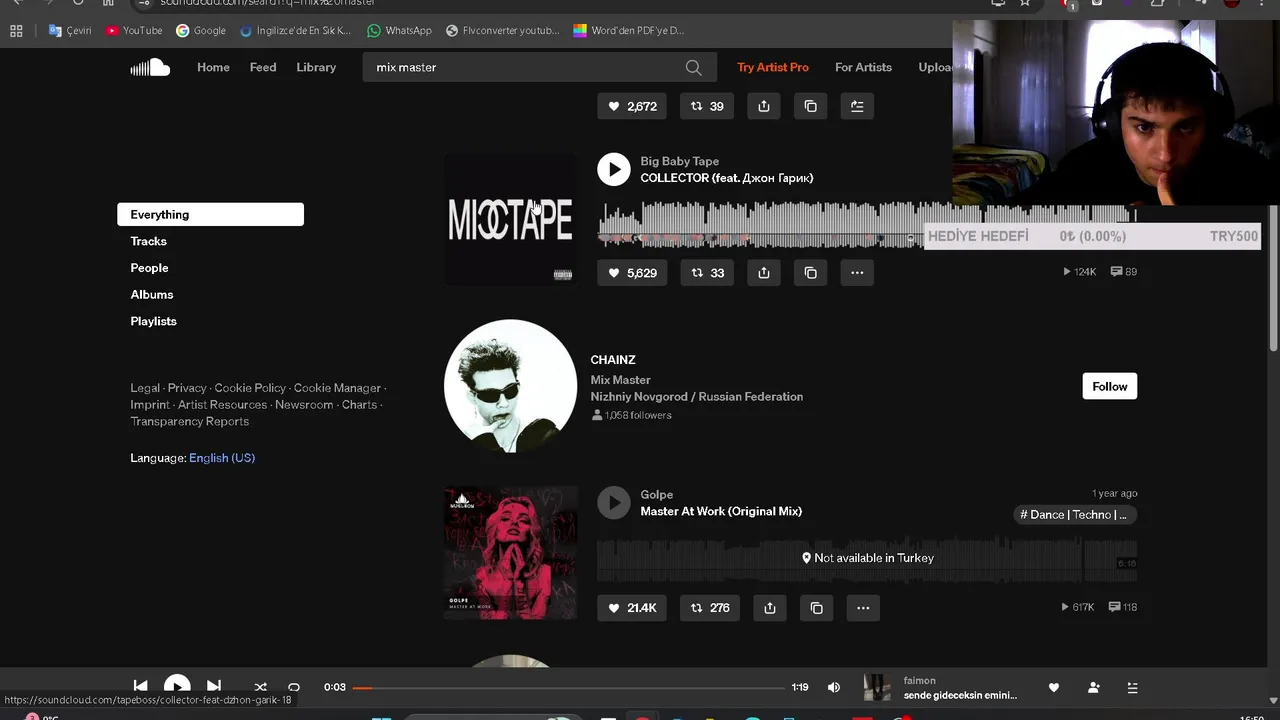Open CHAINZ profile avatar
The height and width of the screenshot is (720, 1280).
point(510,386)
